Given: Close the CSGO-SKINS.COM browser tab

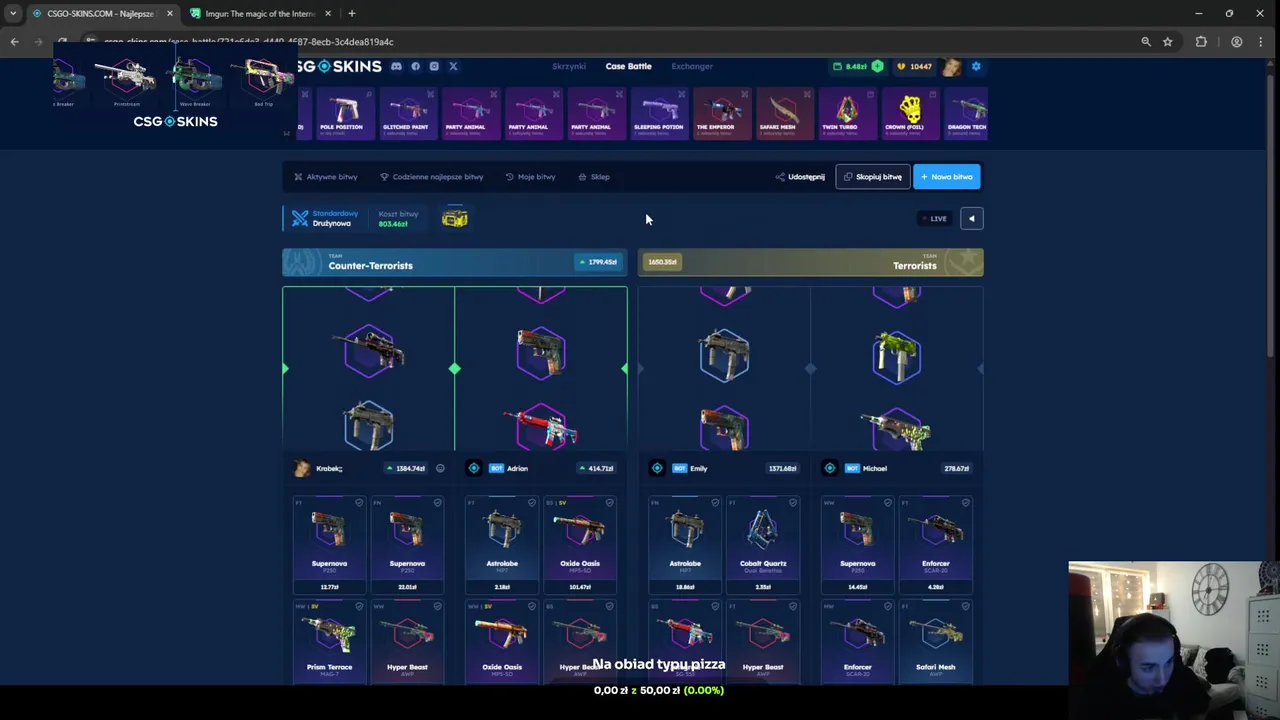Looking at the screenshot, I should click(169, 14).
